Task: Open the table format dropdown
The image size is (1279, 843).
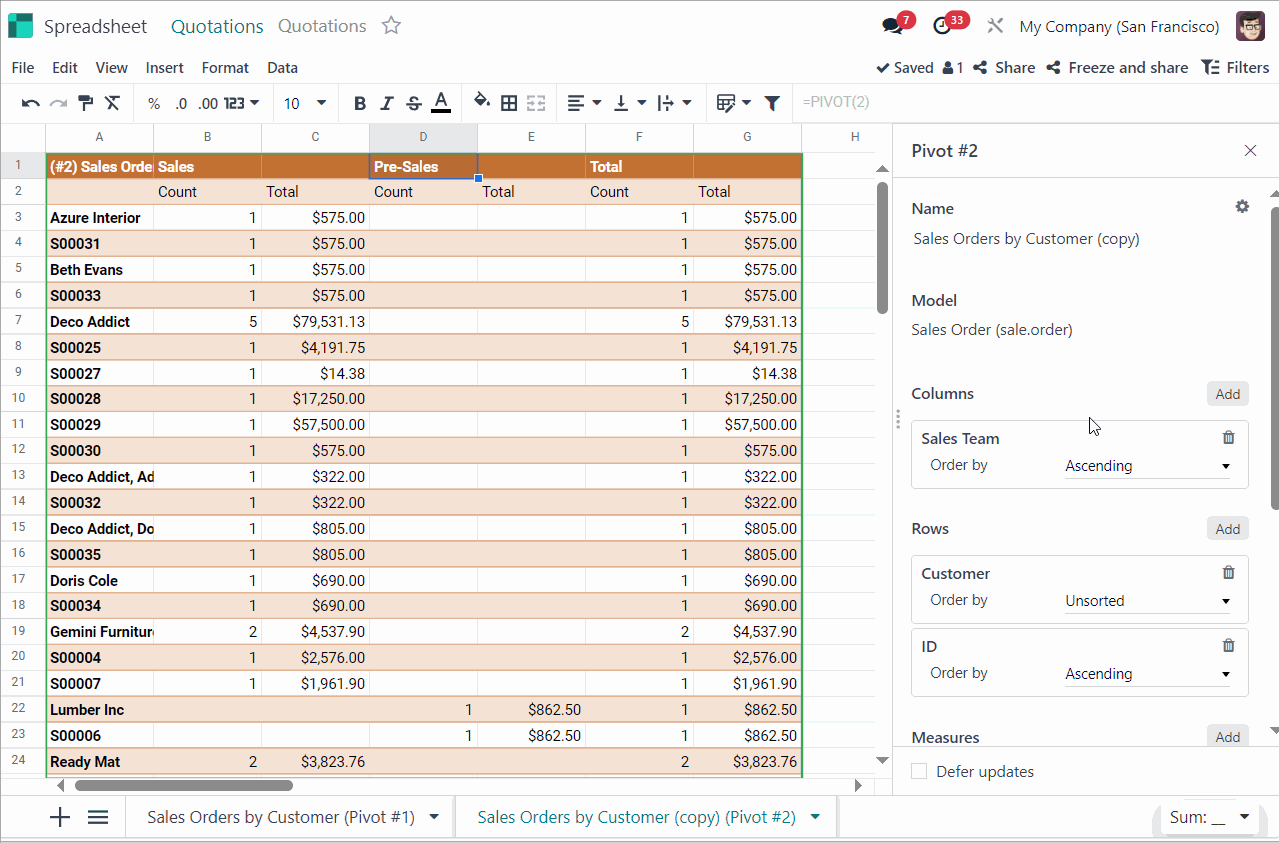Action: (734, 103)
